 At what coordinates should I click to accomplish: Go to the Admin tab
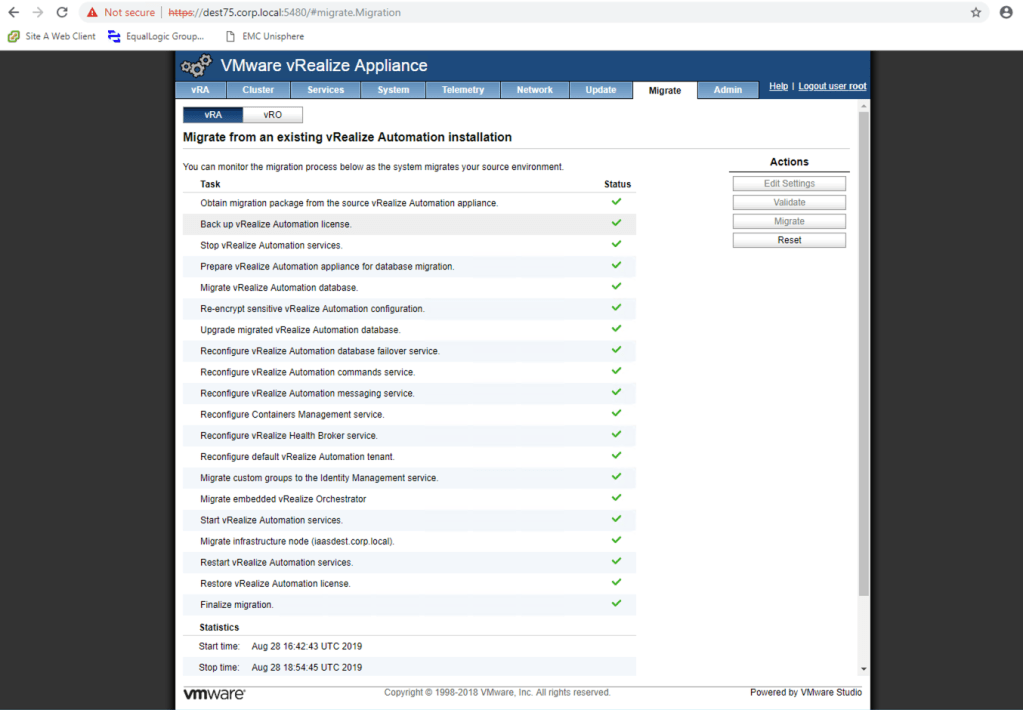pos(728,90)
